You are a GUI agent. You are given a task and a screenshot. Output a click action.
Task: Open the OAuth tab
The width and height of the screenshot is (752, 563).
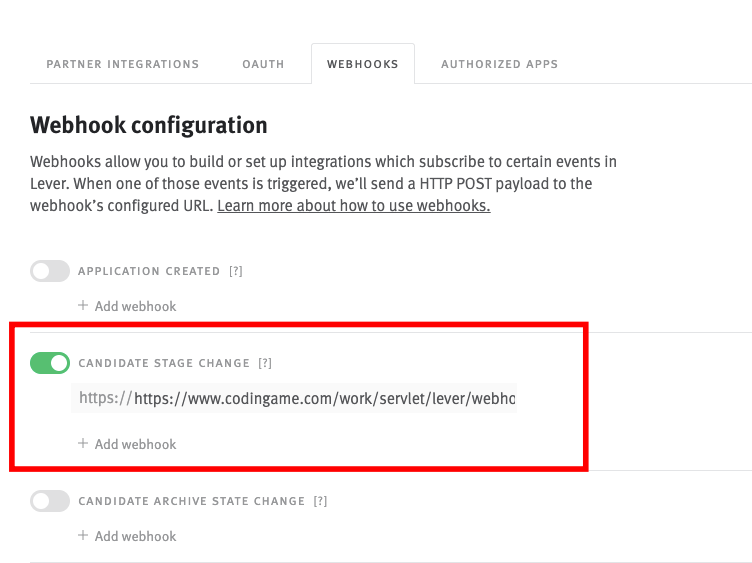tap(263, 64)
